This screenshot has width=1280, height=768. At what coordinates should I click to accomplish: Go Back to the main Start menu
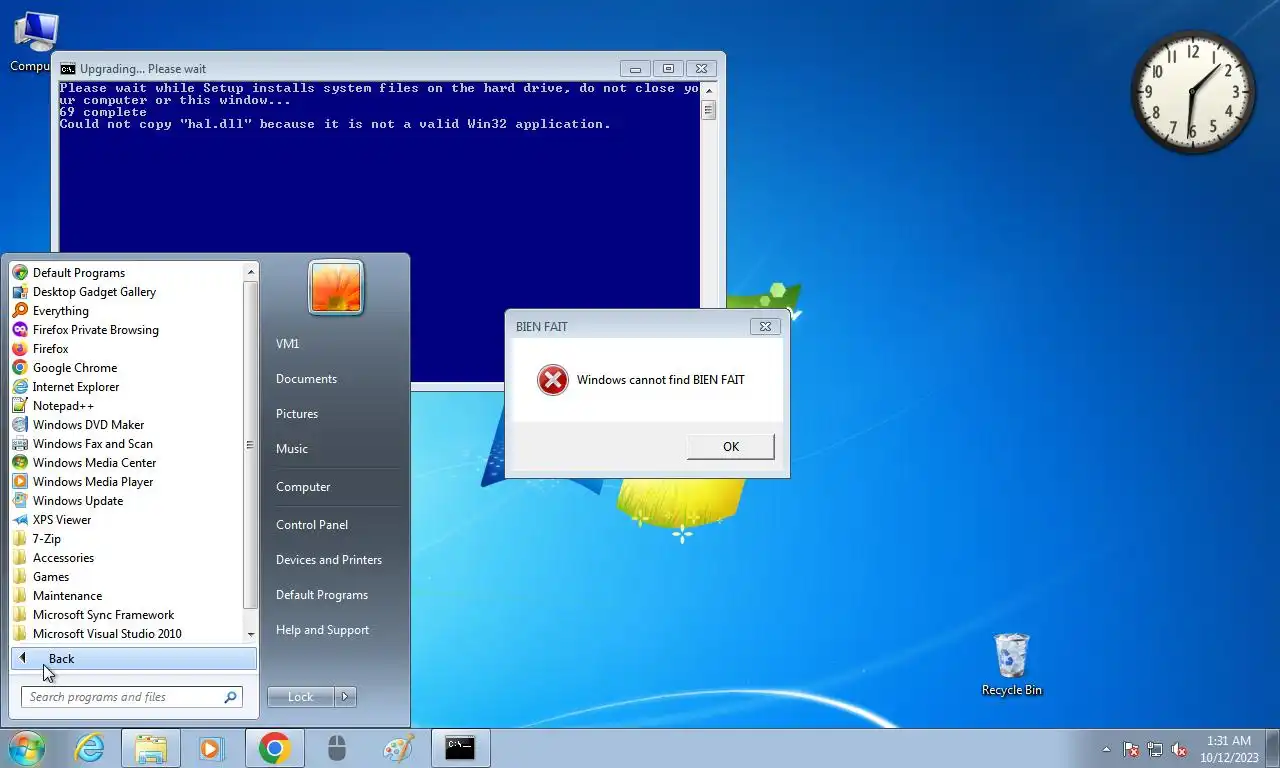(x=134, y=659)
